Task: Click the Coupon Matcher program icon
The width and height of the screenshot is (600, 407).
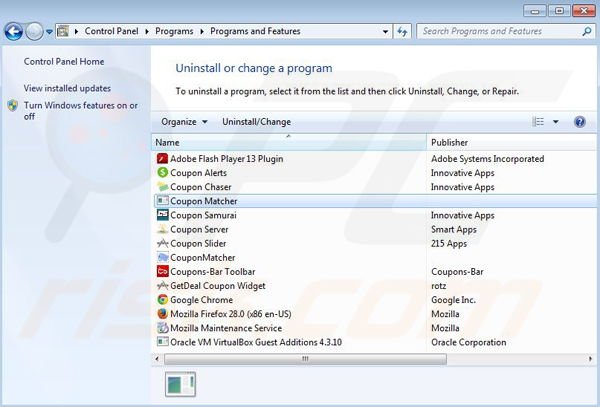Action: [163, 201]
